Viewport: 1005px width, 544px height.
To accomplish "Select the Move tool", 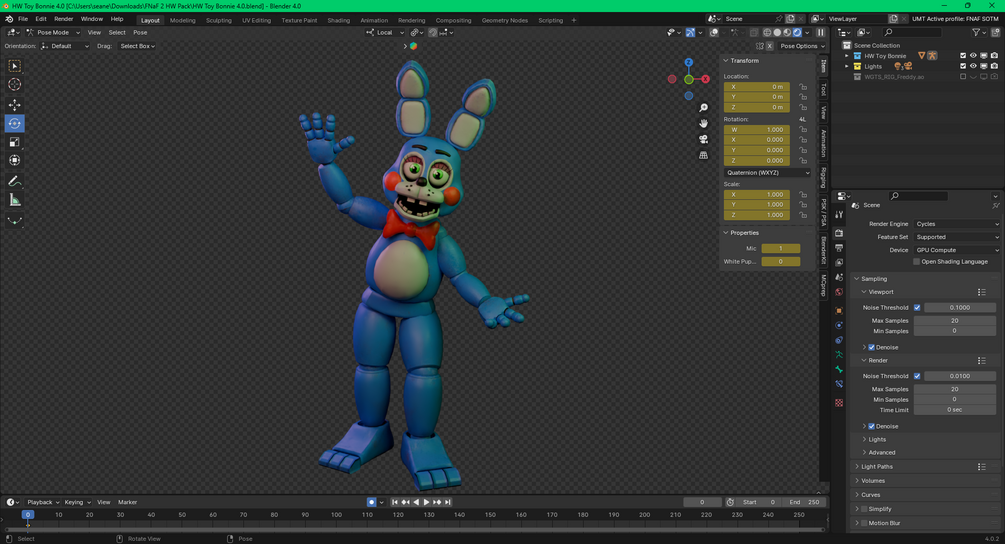I will [15, 105].
